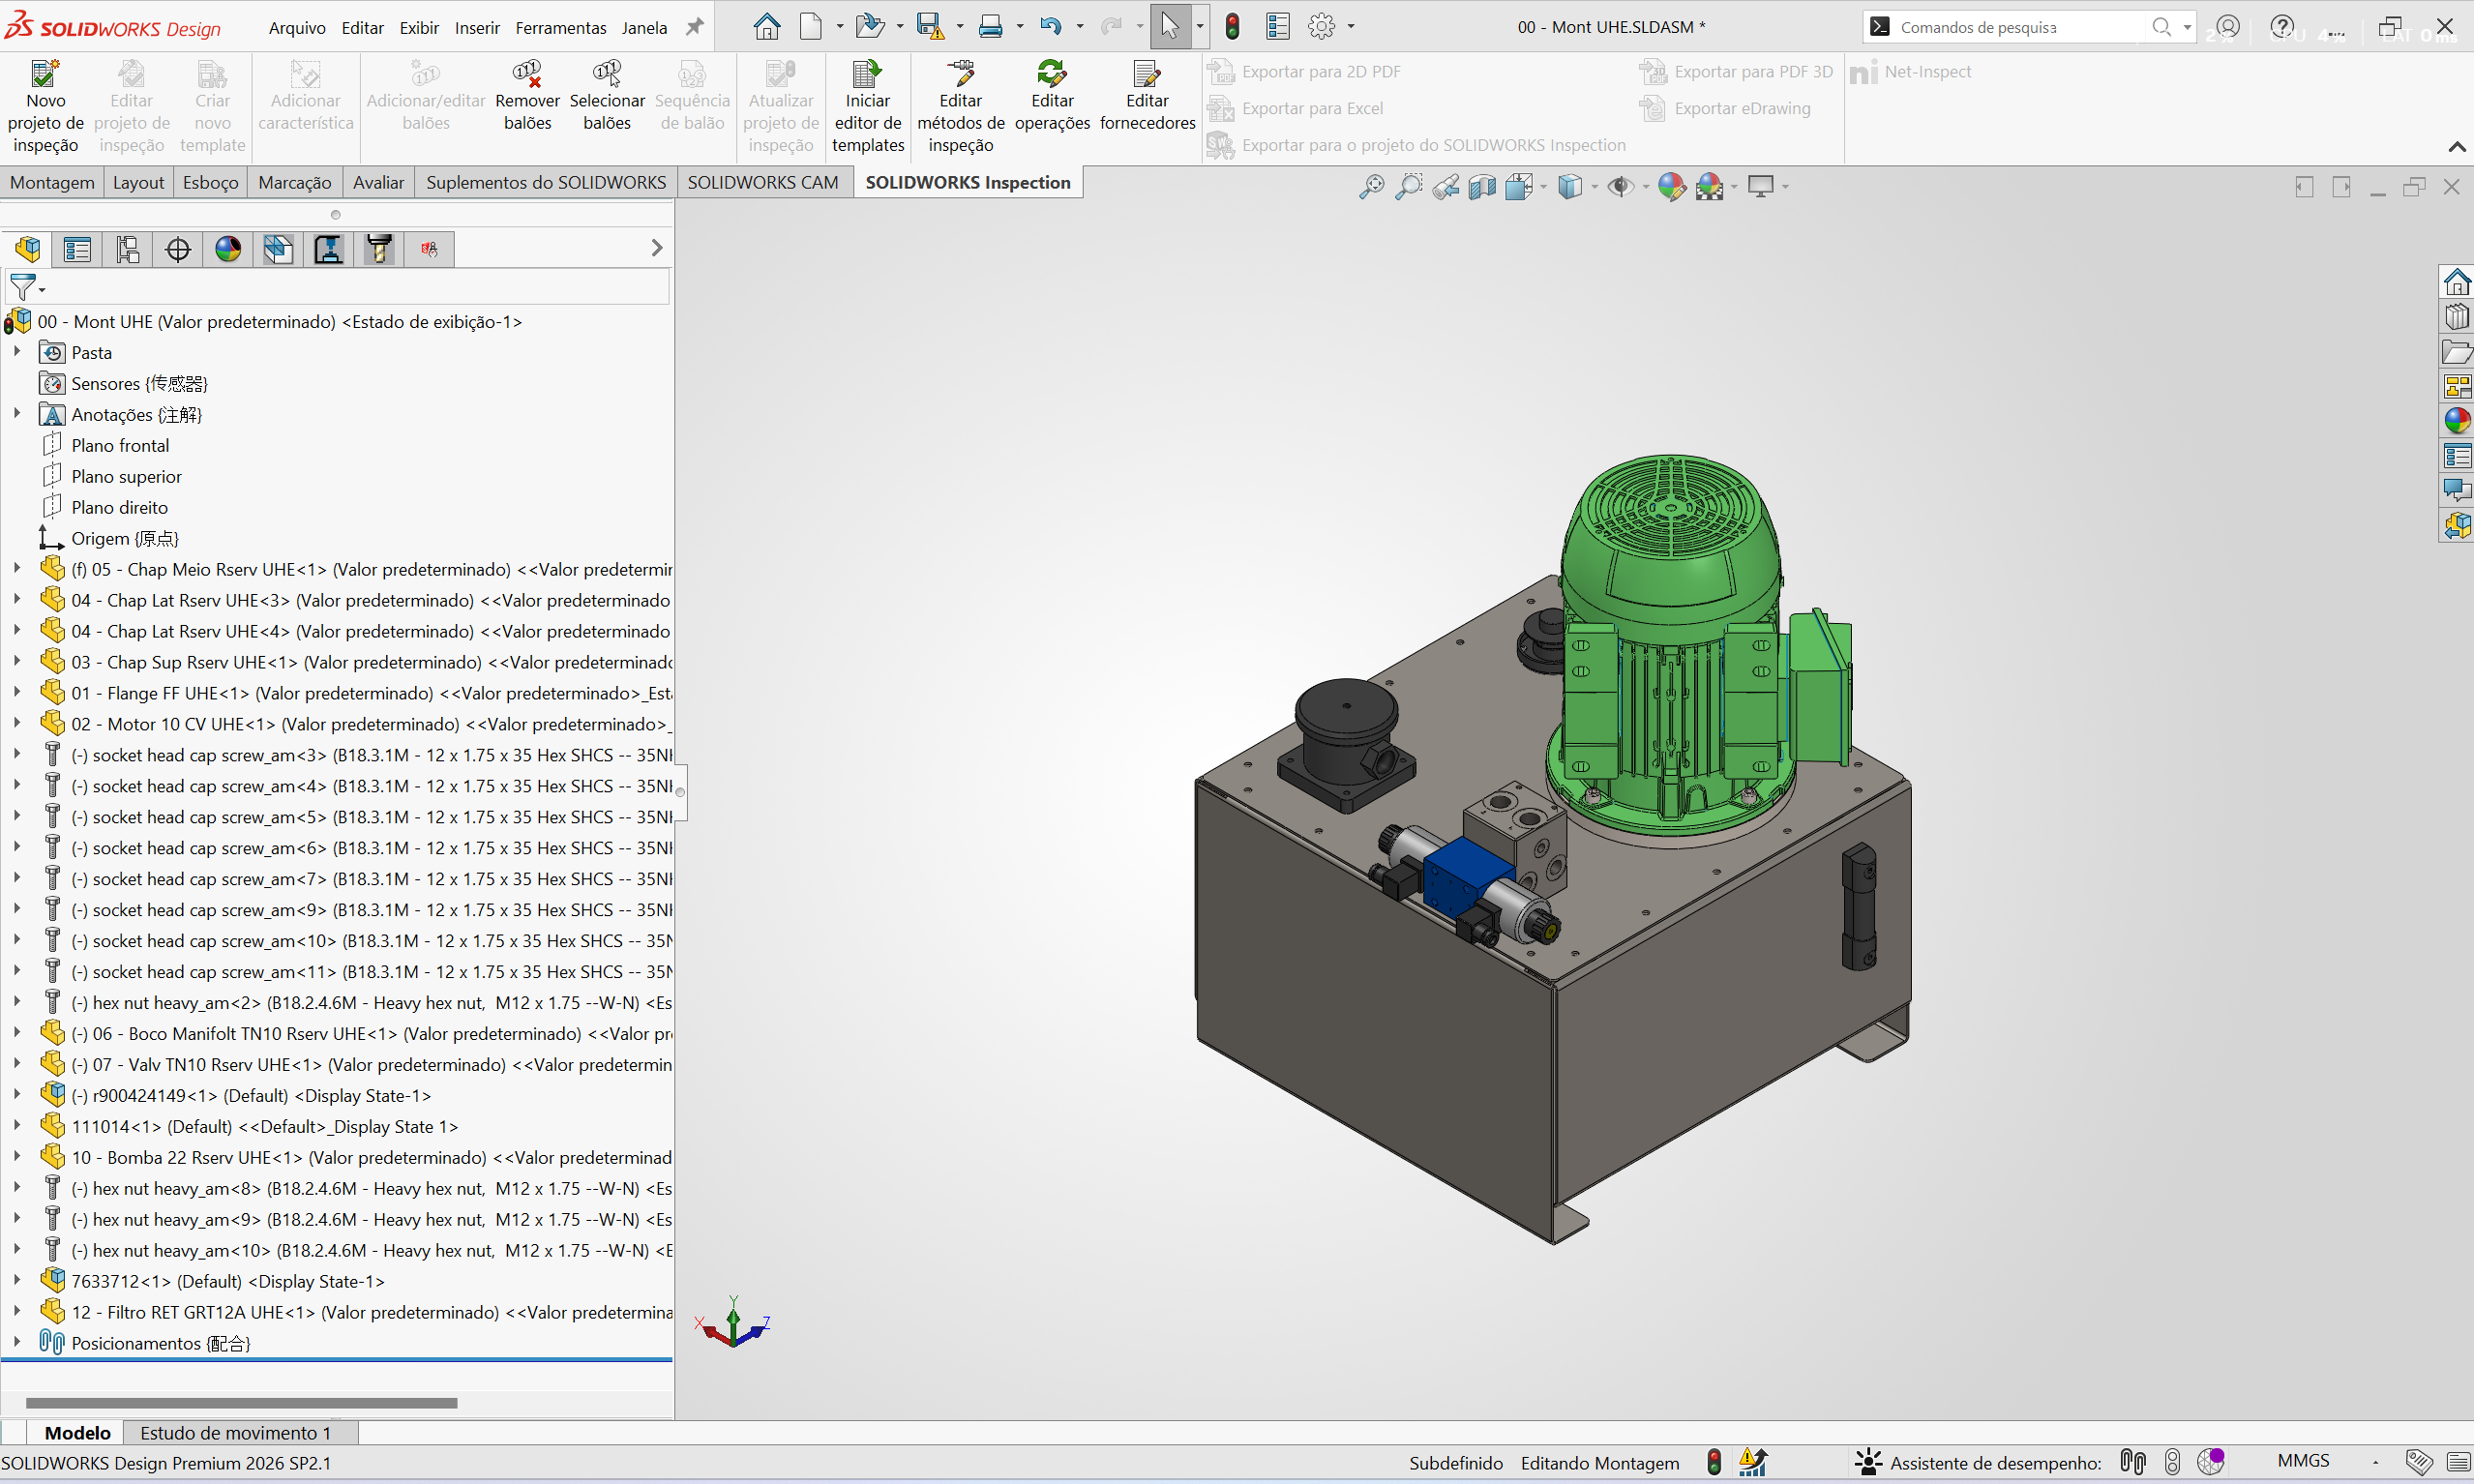Screen dimensions: 2474x1484
Task: Click the warning chart icon in status bar
Action: (1753, 1462)
